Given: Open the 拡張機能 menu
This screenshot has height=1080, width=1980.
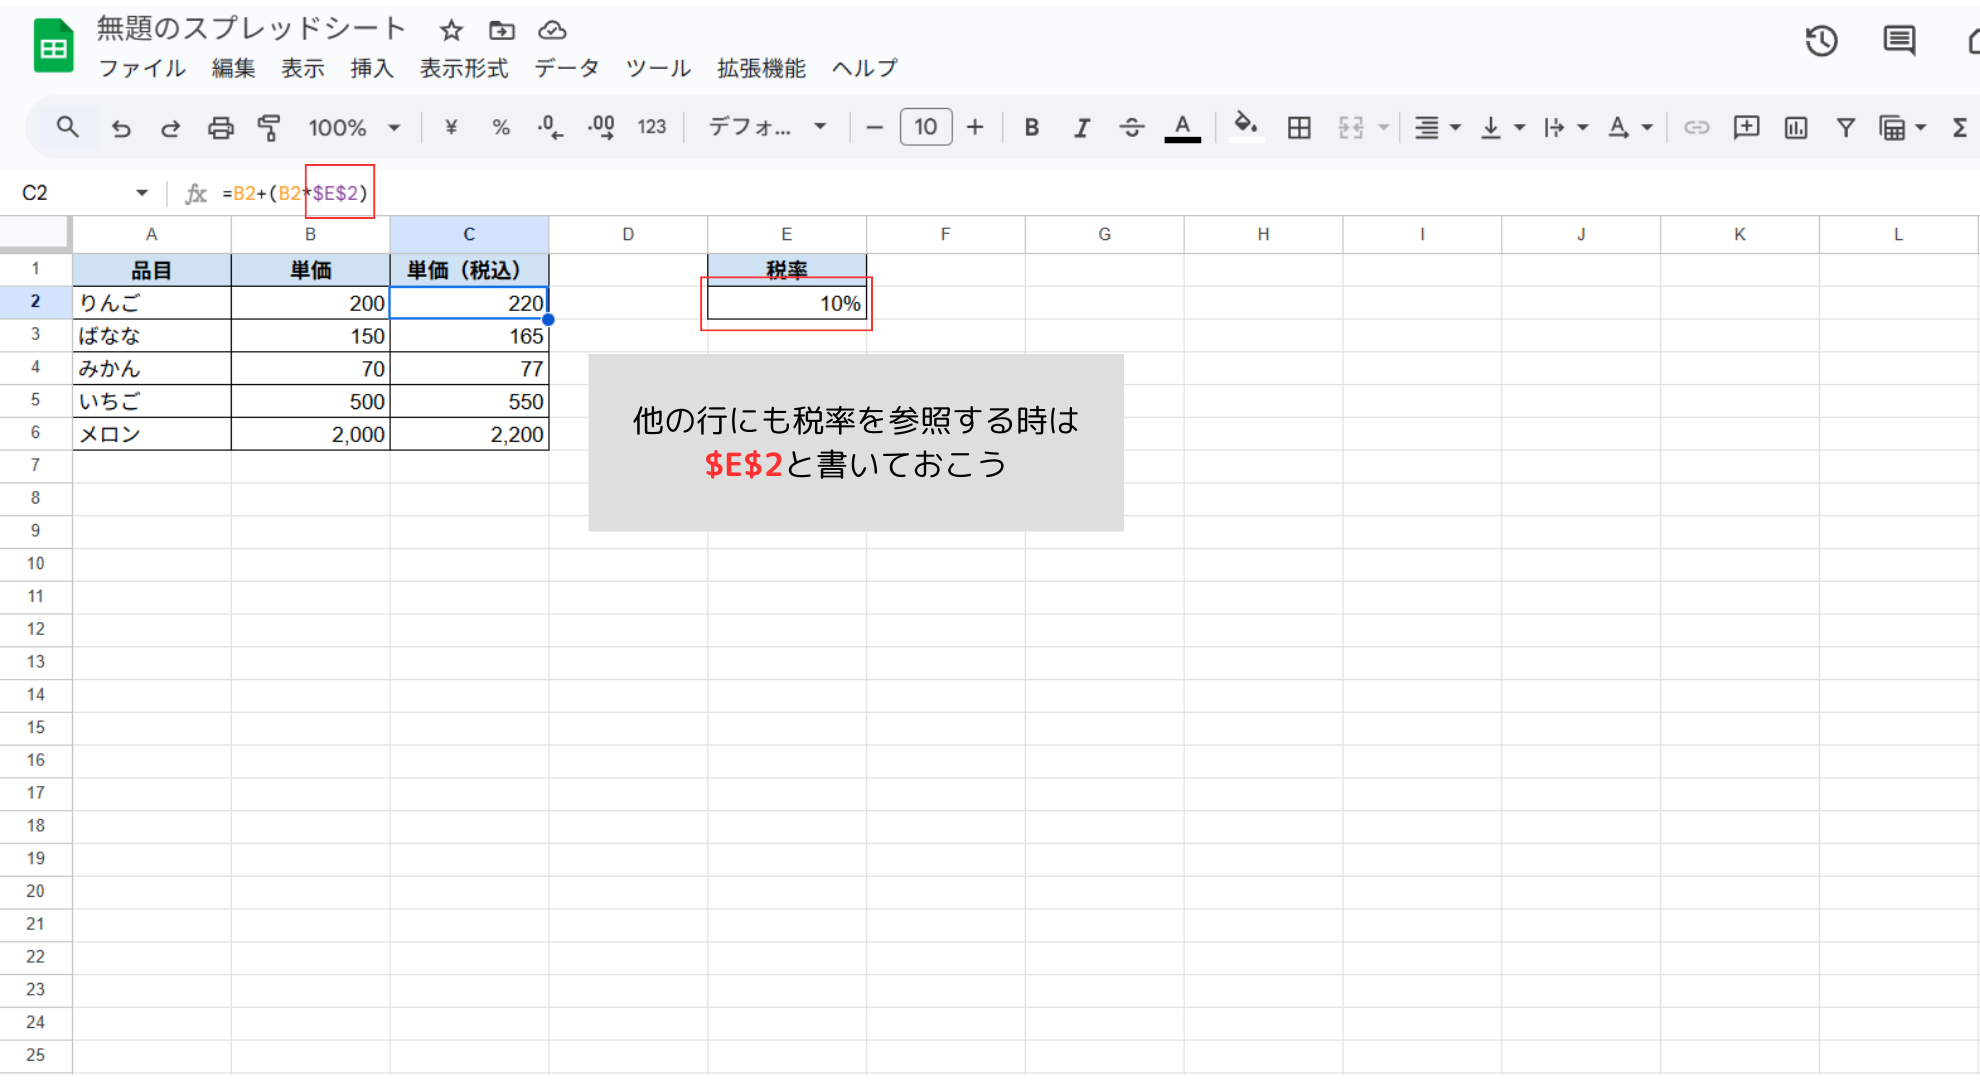Looking at the screenshot, I should coord(761,68).
